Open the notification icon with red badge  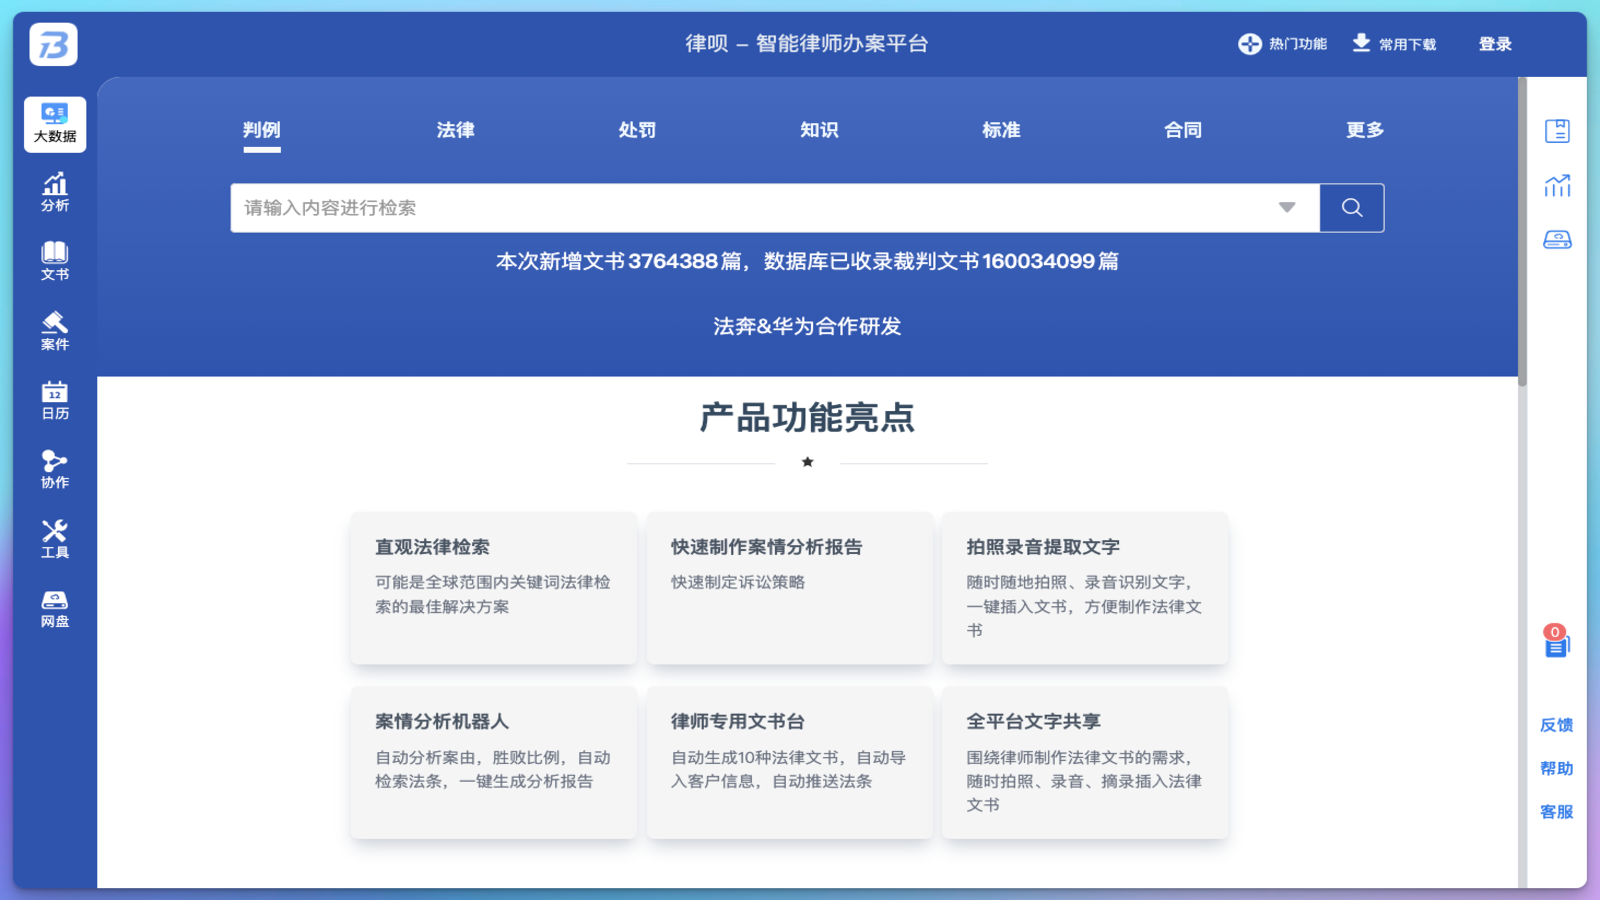click(x=1556, y=642)
